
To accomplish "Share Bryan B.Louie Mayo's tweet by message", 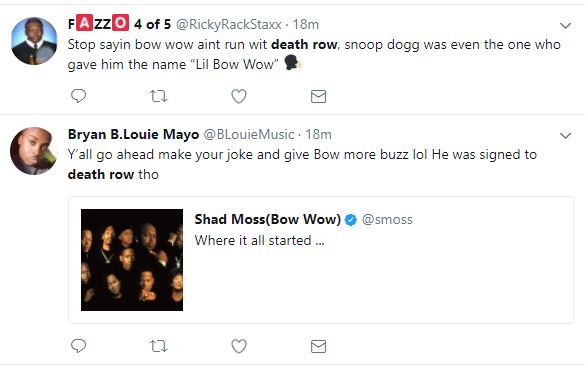I will pyautogui.click(x=319, y=347).
